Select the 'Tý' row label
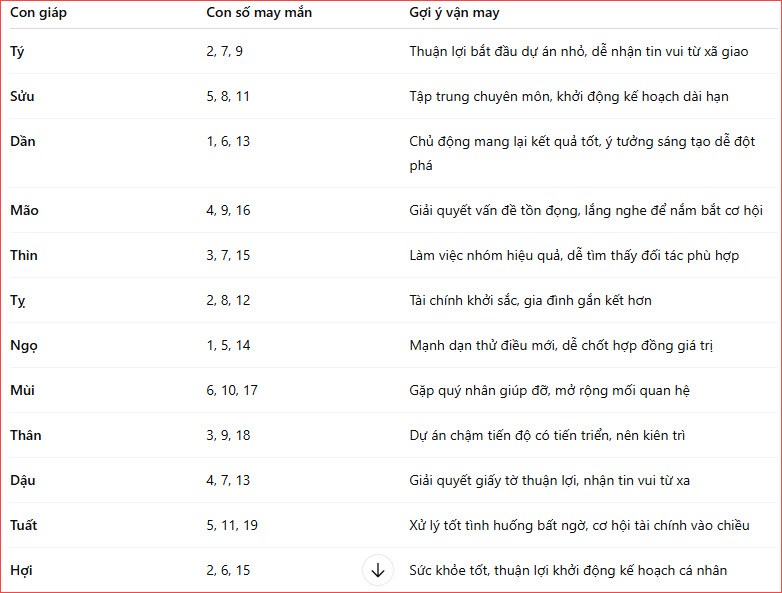 click(17, 51)
